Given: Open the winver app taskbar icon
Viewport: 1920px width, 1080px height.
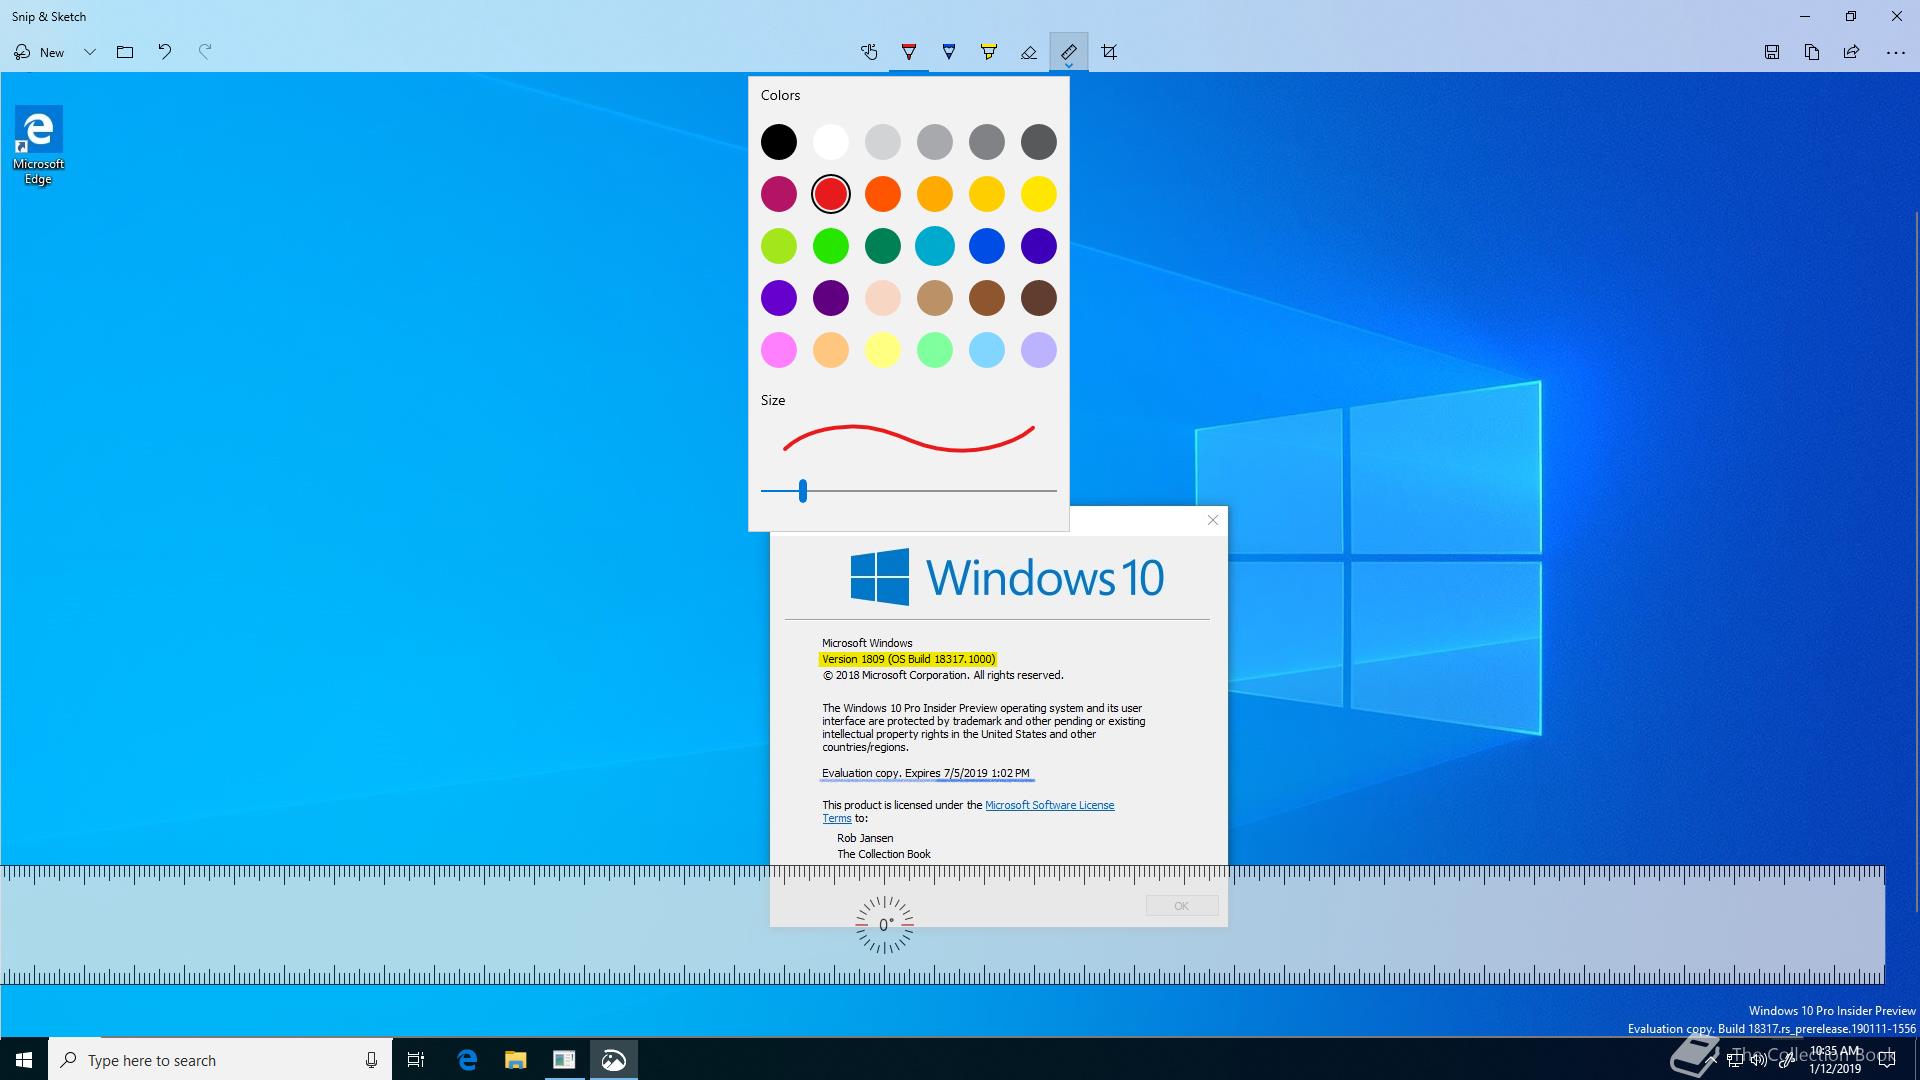Looking at the screenshot, I should [x=564, y=1060].
